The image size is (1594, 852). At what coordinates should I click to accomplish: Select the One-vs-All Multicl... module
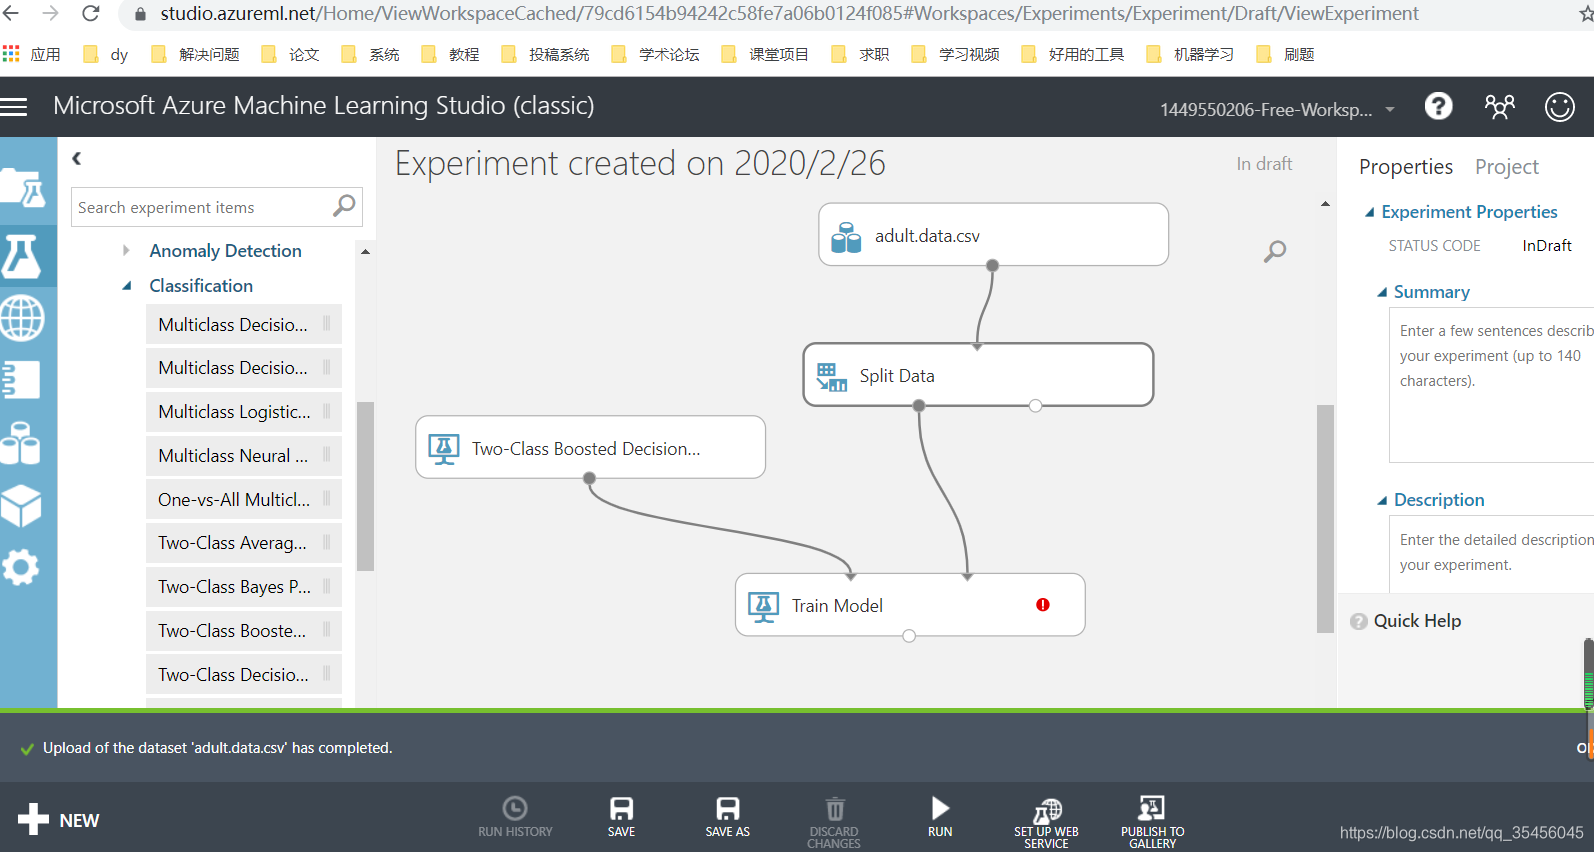point(244,499)
